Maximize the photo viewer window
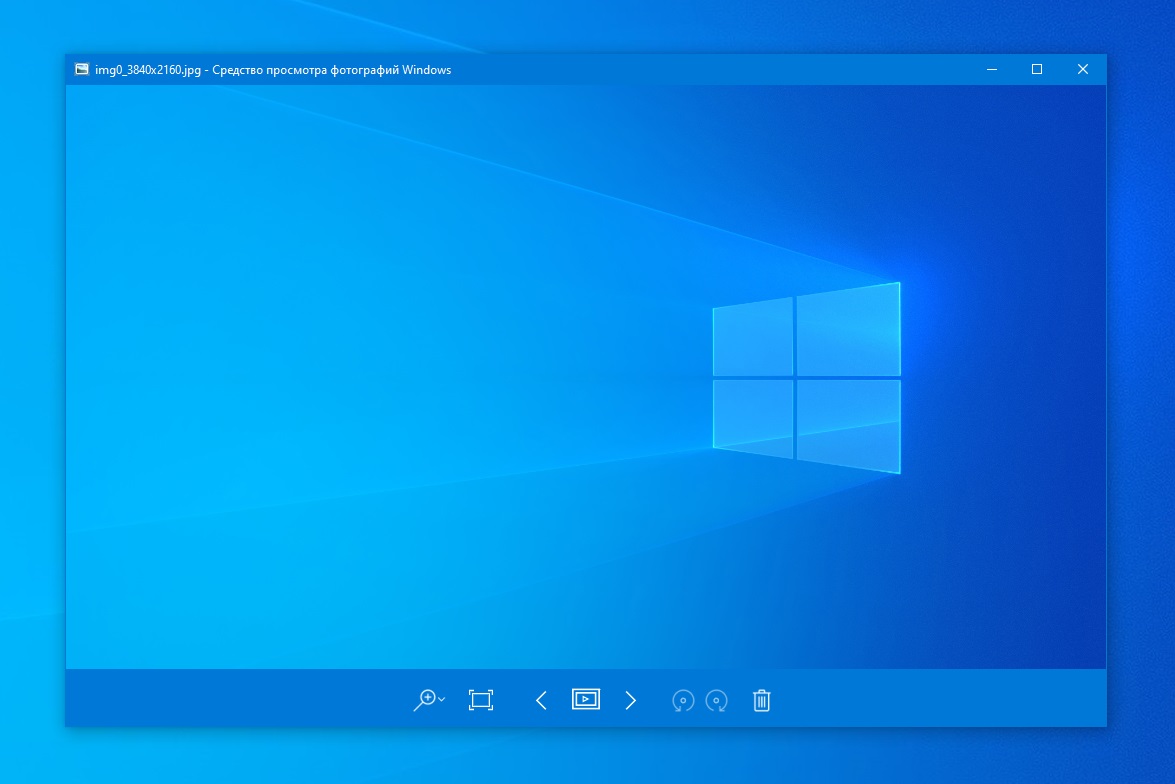1175x784 pixels. pyautogui.click(x=1037, y=69)
